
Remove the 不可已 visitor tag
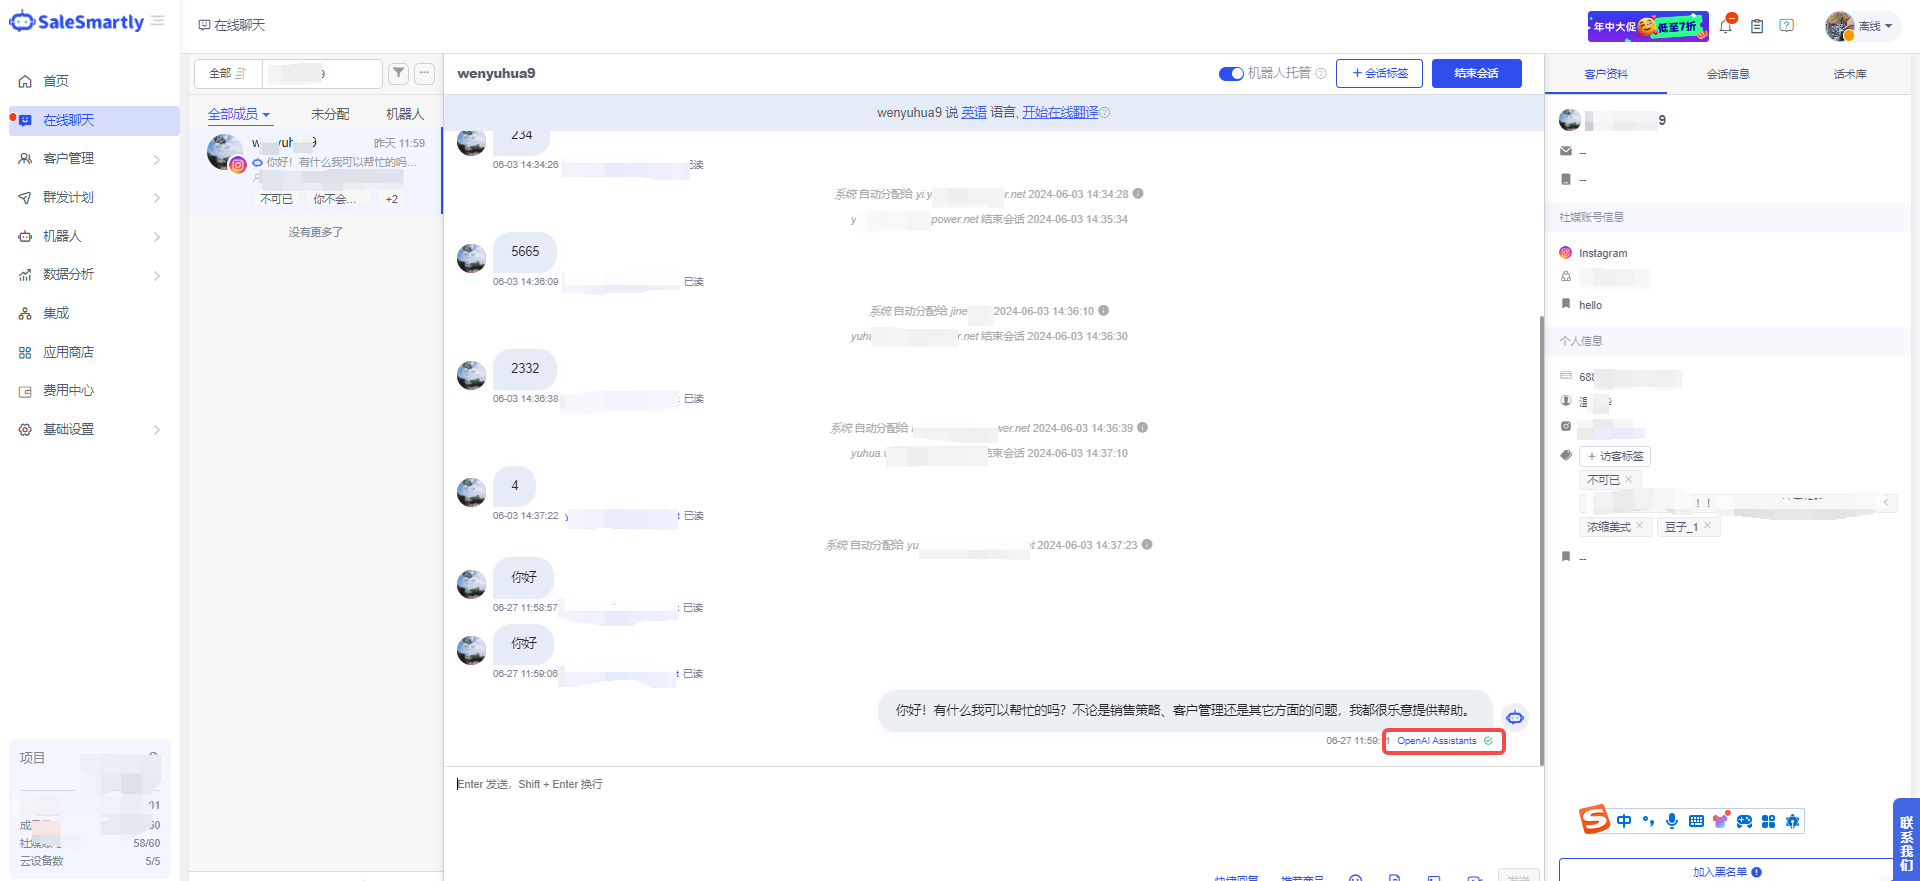coord(1629,479)
